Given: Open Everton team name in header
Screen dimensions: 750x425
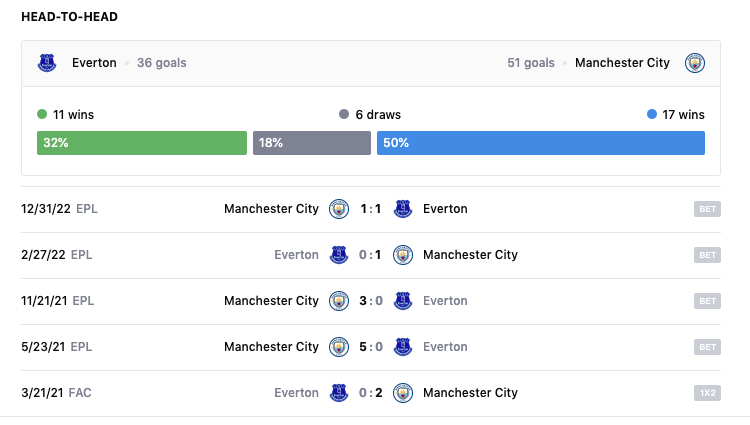Looking at the screenshot, I should click(x=94, y=63).
